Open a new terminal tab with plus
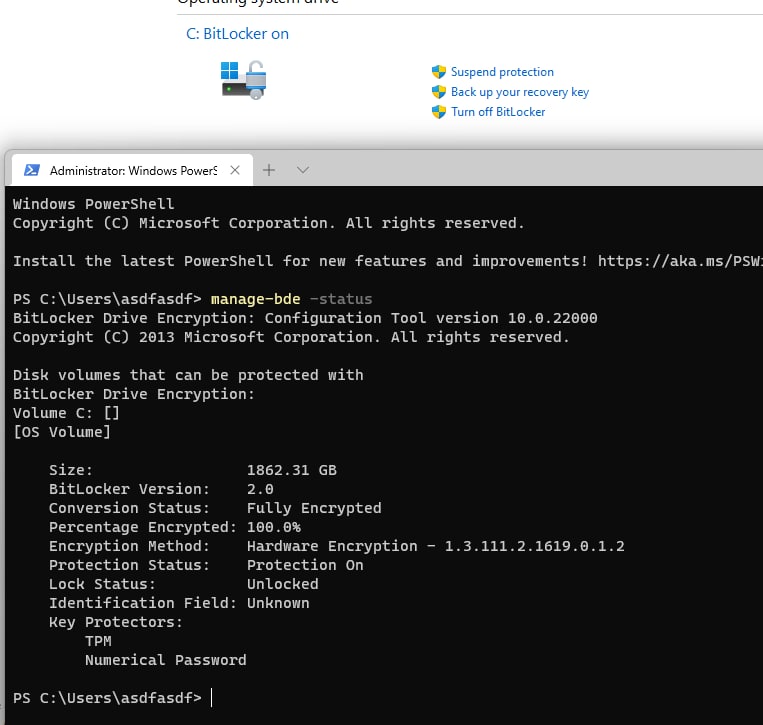This screenshot has width=763, height=725. pos(269,170)
